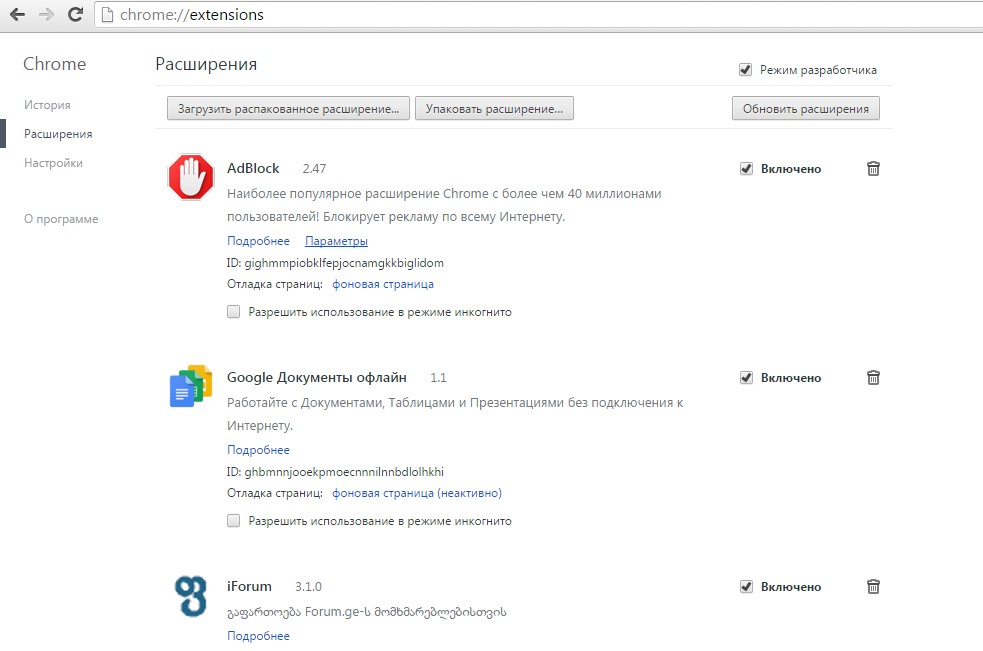
Task: Click the iForum Georgian description text
Action: tap(367, 611)
